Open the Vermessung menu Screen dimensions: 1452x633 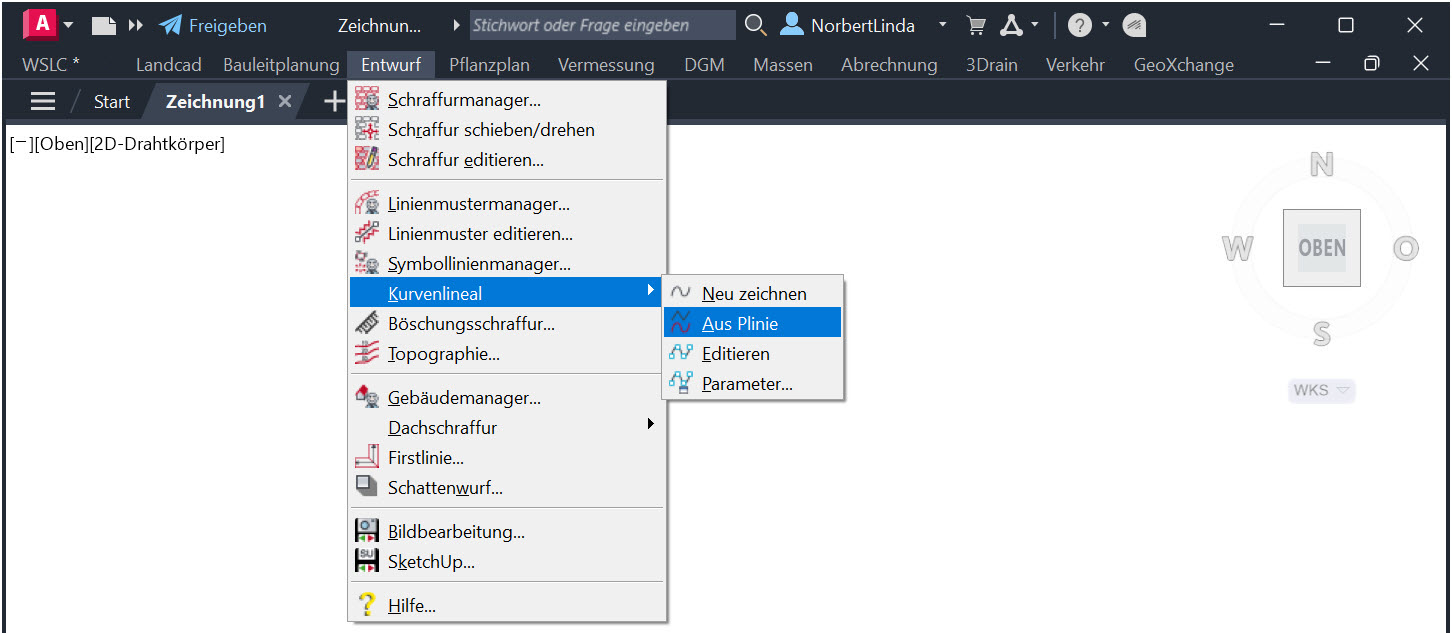point(606,65)
